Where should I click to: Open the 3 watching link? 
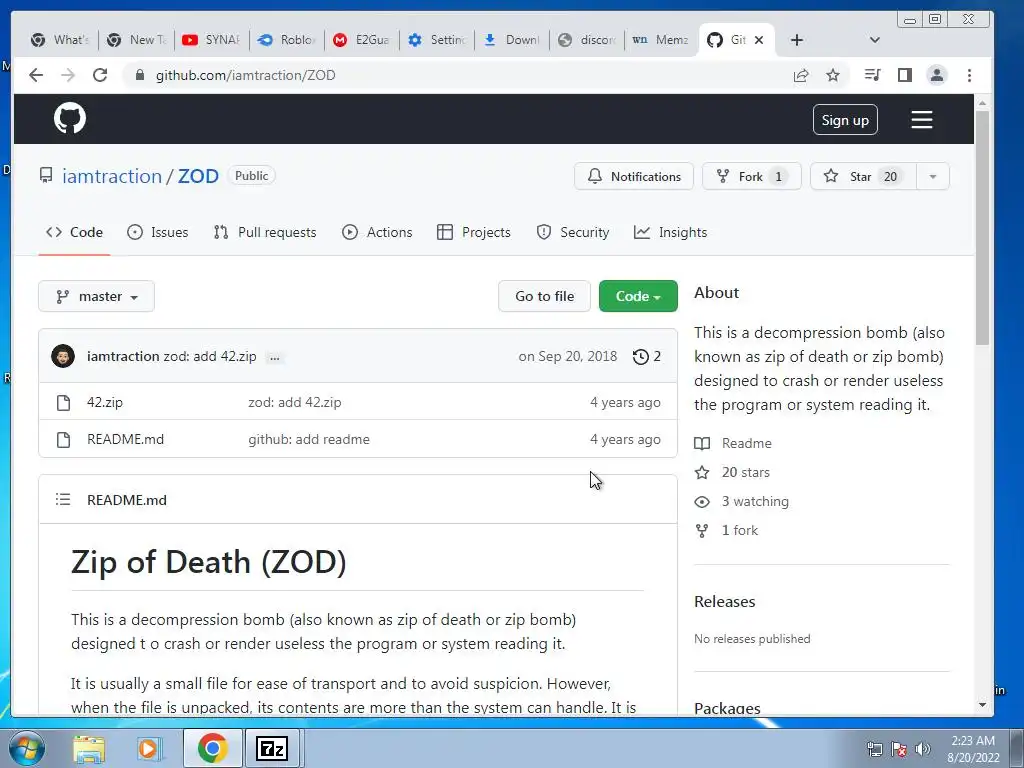pos(755,502)
